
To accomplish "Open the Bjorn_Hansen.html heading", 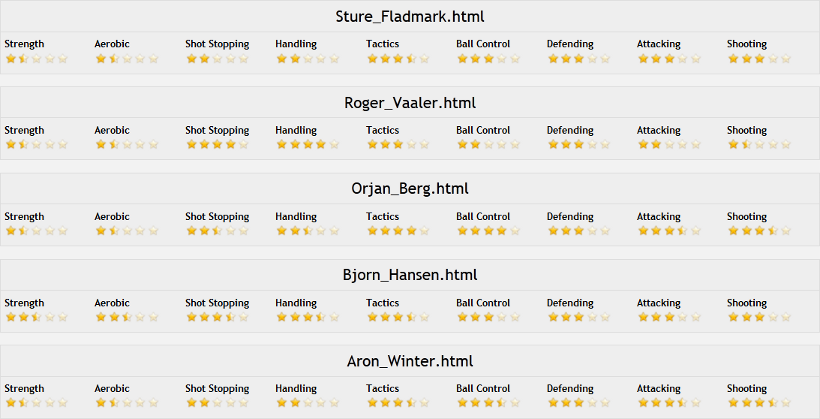I will 410,275.
